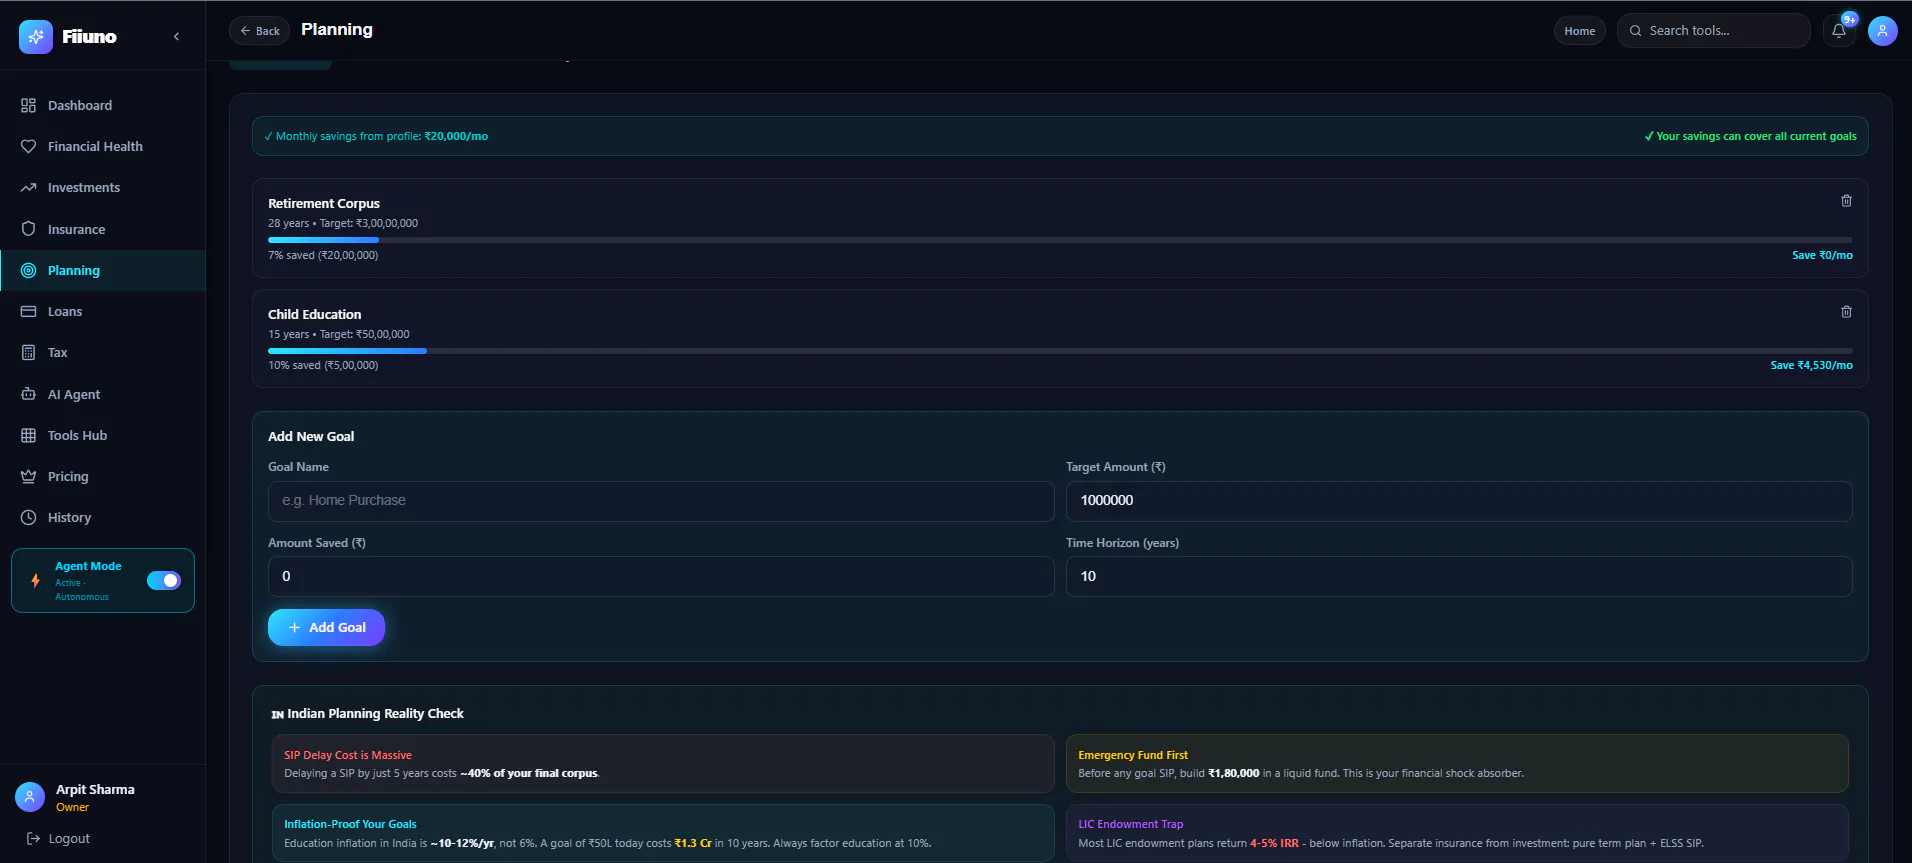The width and height of the screenshot is (1912, 863).
Task: Click 'Indian Planning Reality Check' heading
Action: [375, 714]
